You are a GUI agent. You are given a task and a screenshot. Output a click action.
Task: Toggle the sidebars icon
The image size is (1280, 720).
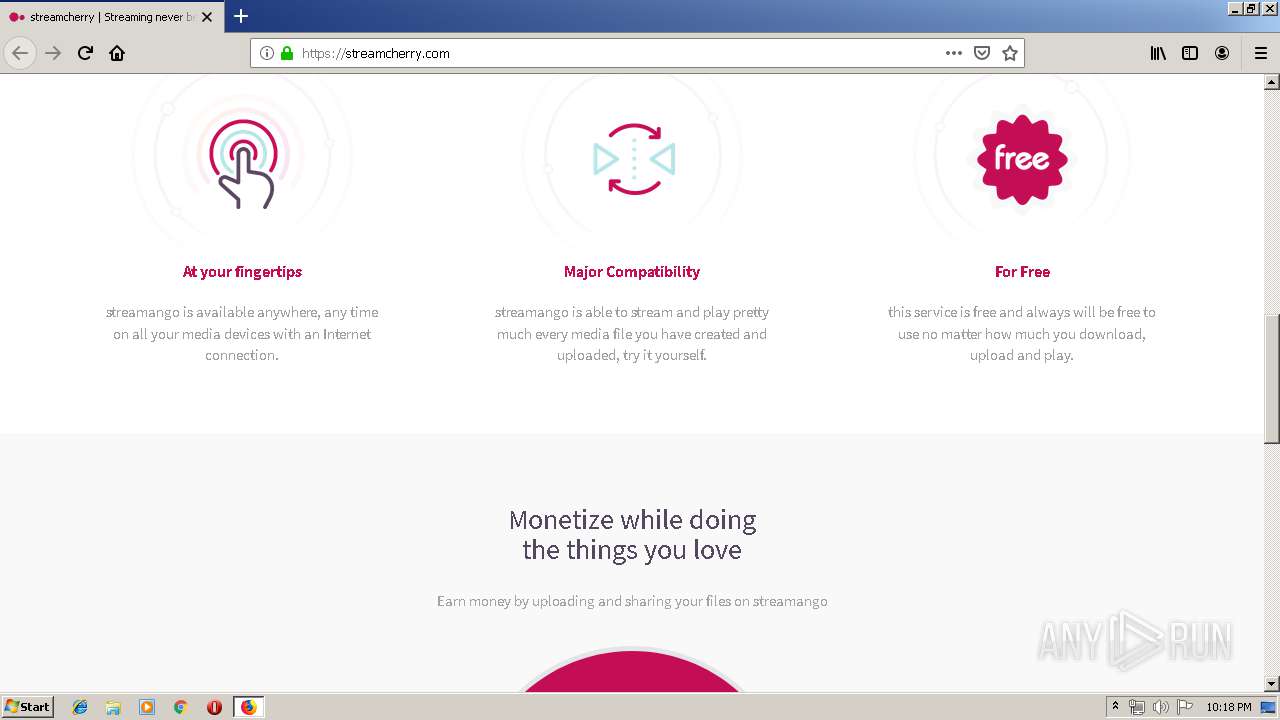click(1190, 53)
